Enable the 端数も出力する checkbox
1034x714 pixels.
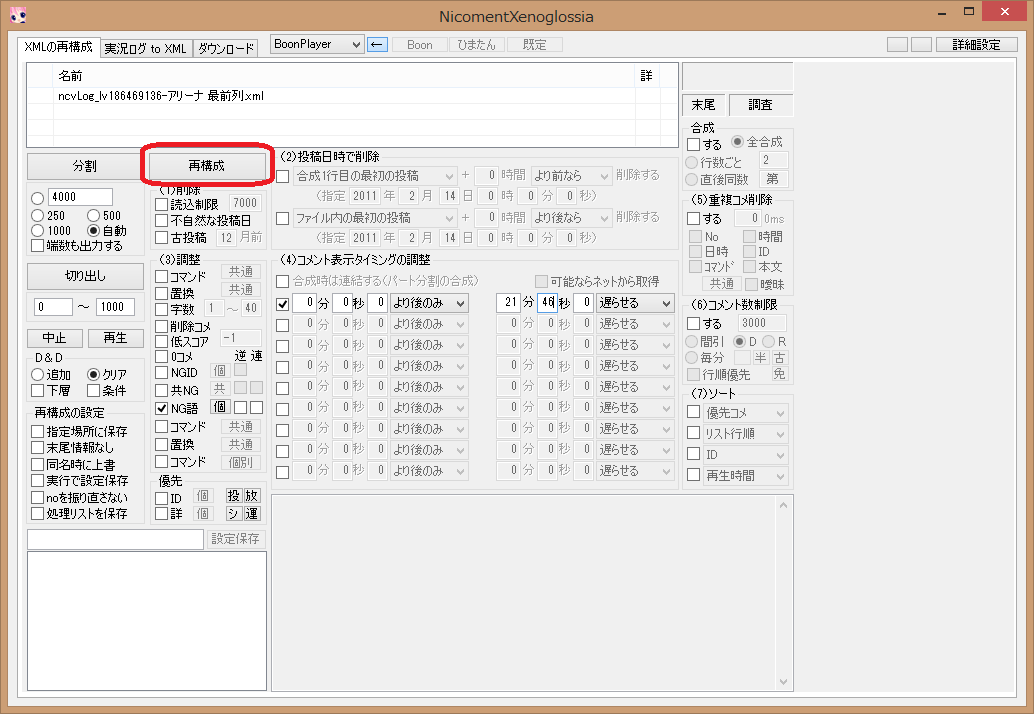pos(37,244)
